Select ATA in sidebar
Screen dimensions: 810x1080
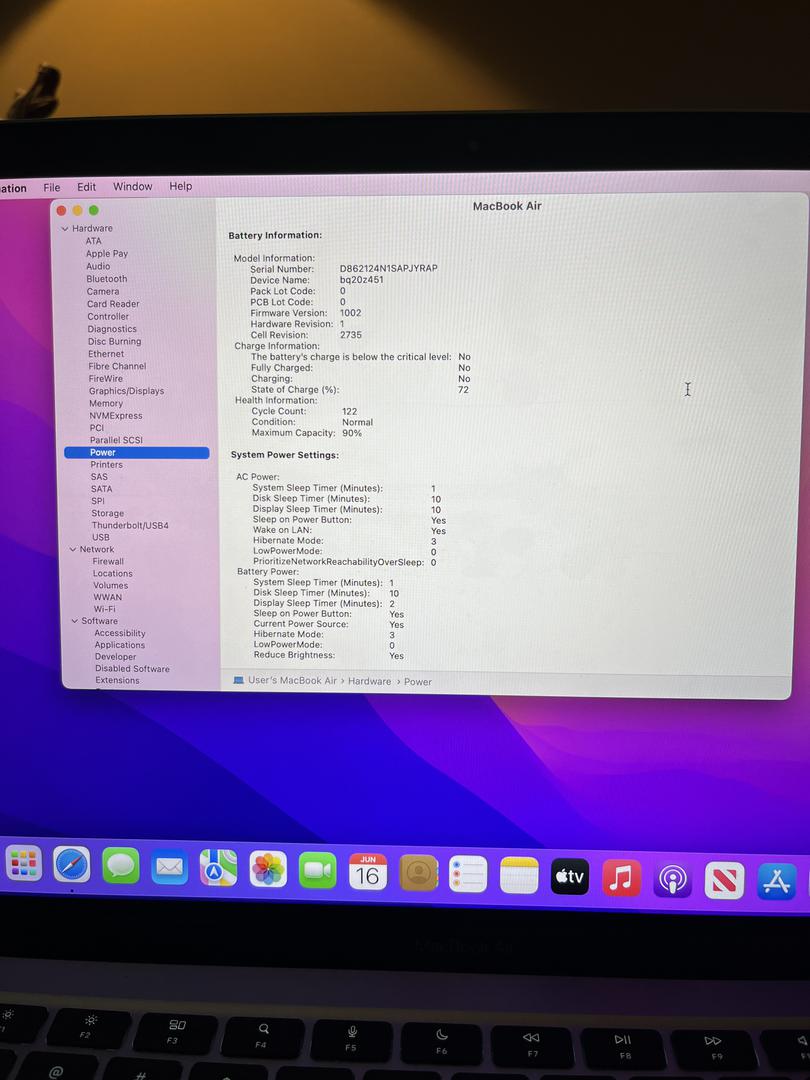94,241
